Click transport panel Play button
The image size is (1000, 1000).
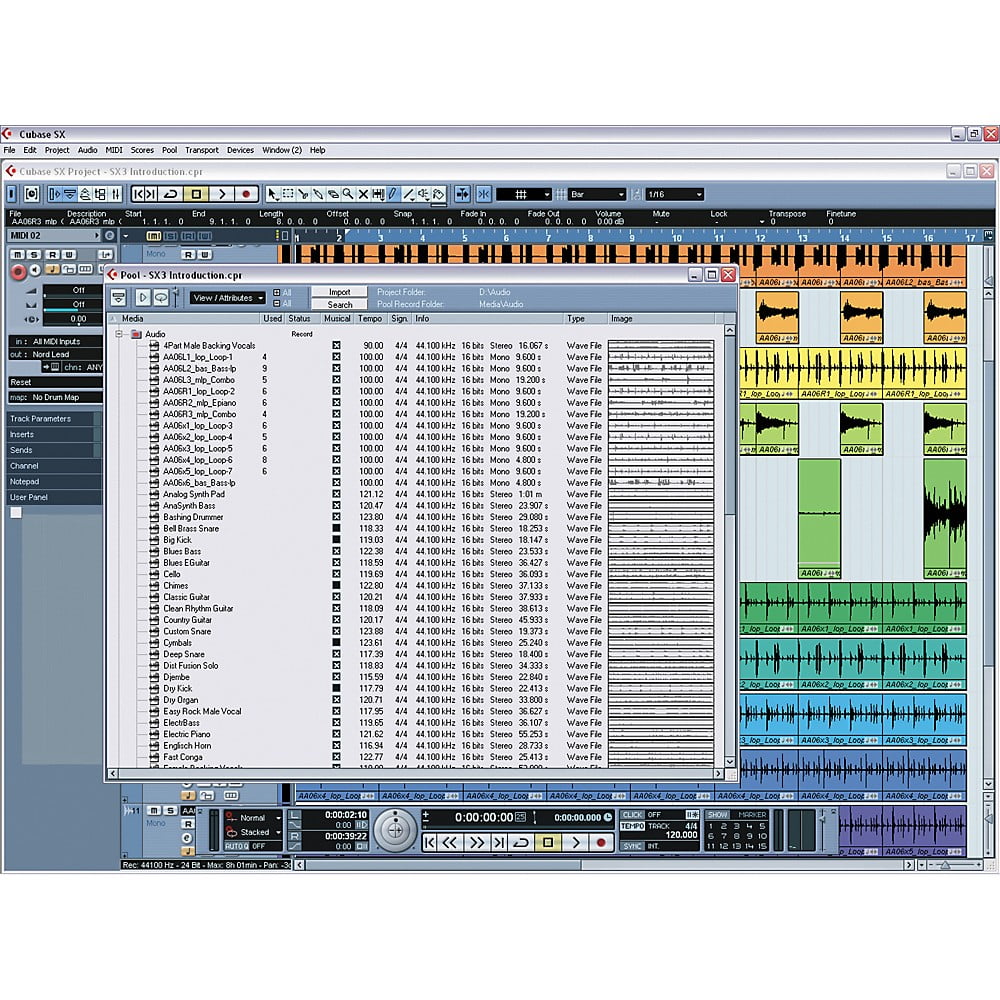(576, 842)
